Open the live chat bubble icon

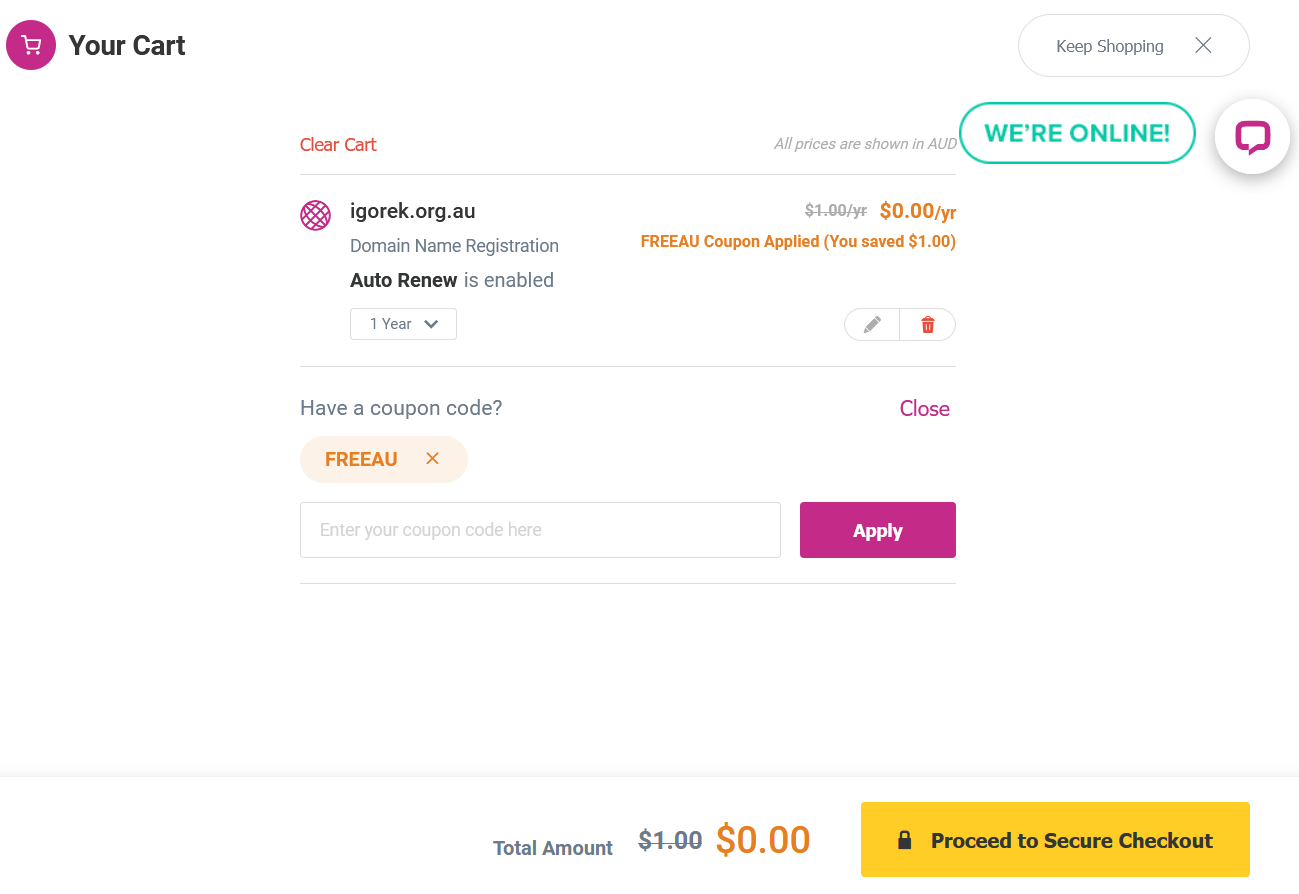point(1252,137)
